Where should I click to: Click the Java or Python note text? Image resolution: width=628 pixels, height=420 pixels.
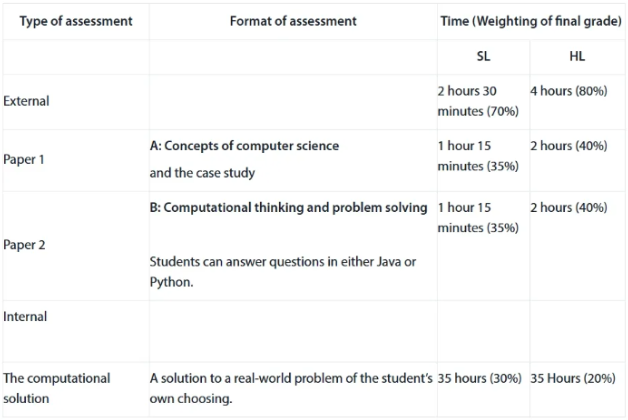(283, 272)
